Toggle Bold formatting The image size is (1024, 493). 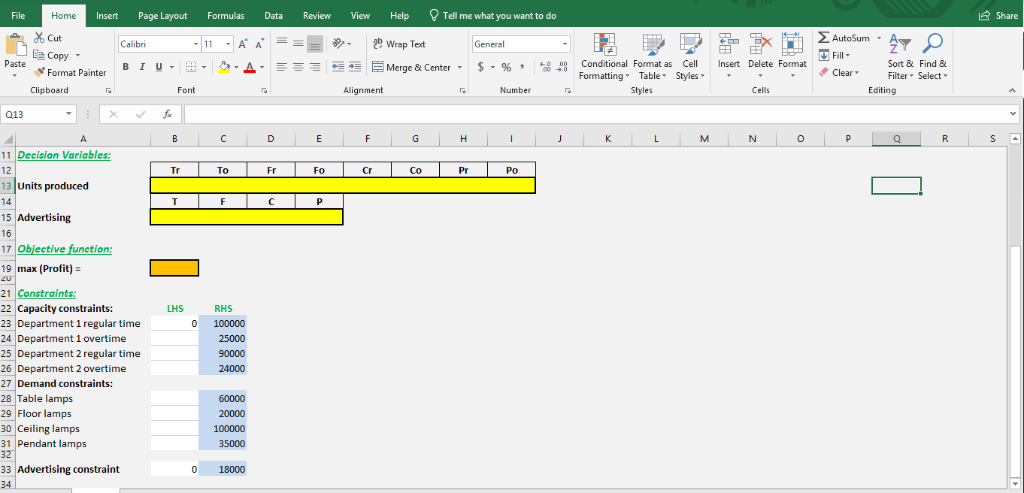(125, 67)
